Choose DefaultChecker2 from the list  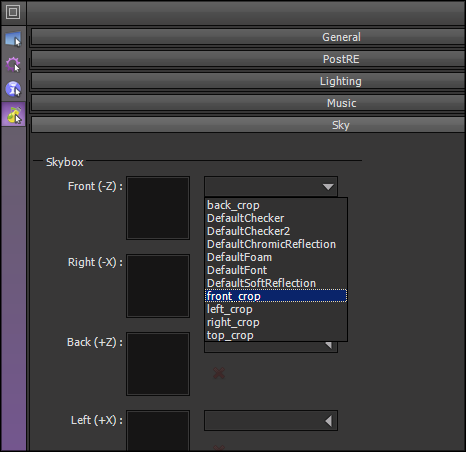[276, 231]
